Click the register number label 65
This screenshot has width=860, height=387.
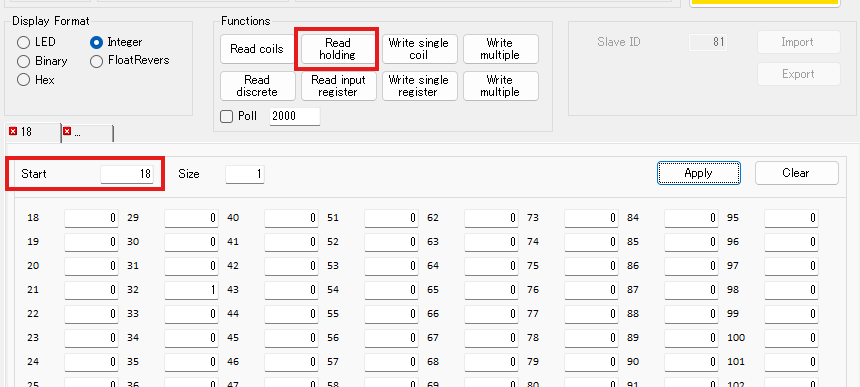click(433, 290)
